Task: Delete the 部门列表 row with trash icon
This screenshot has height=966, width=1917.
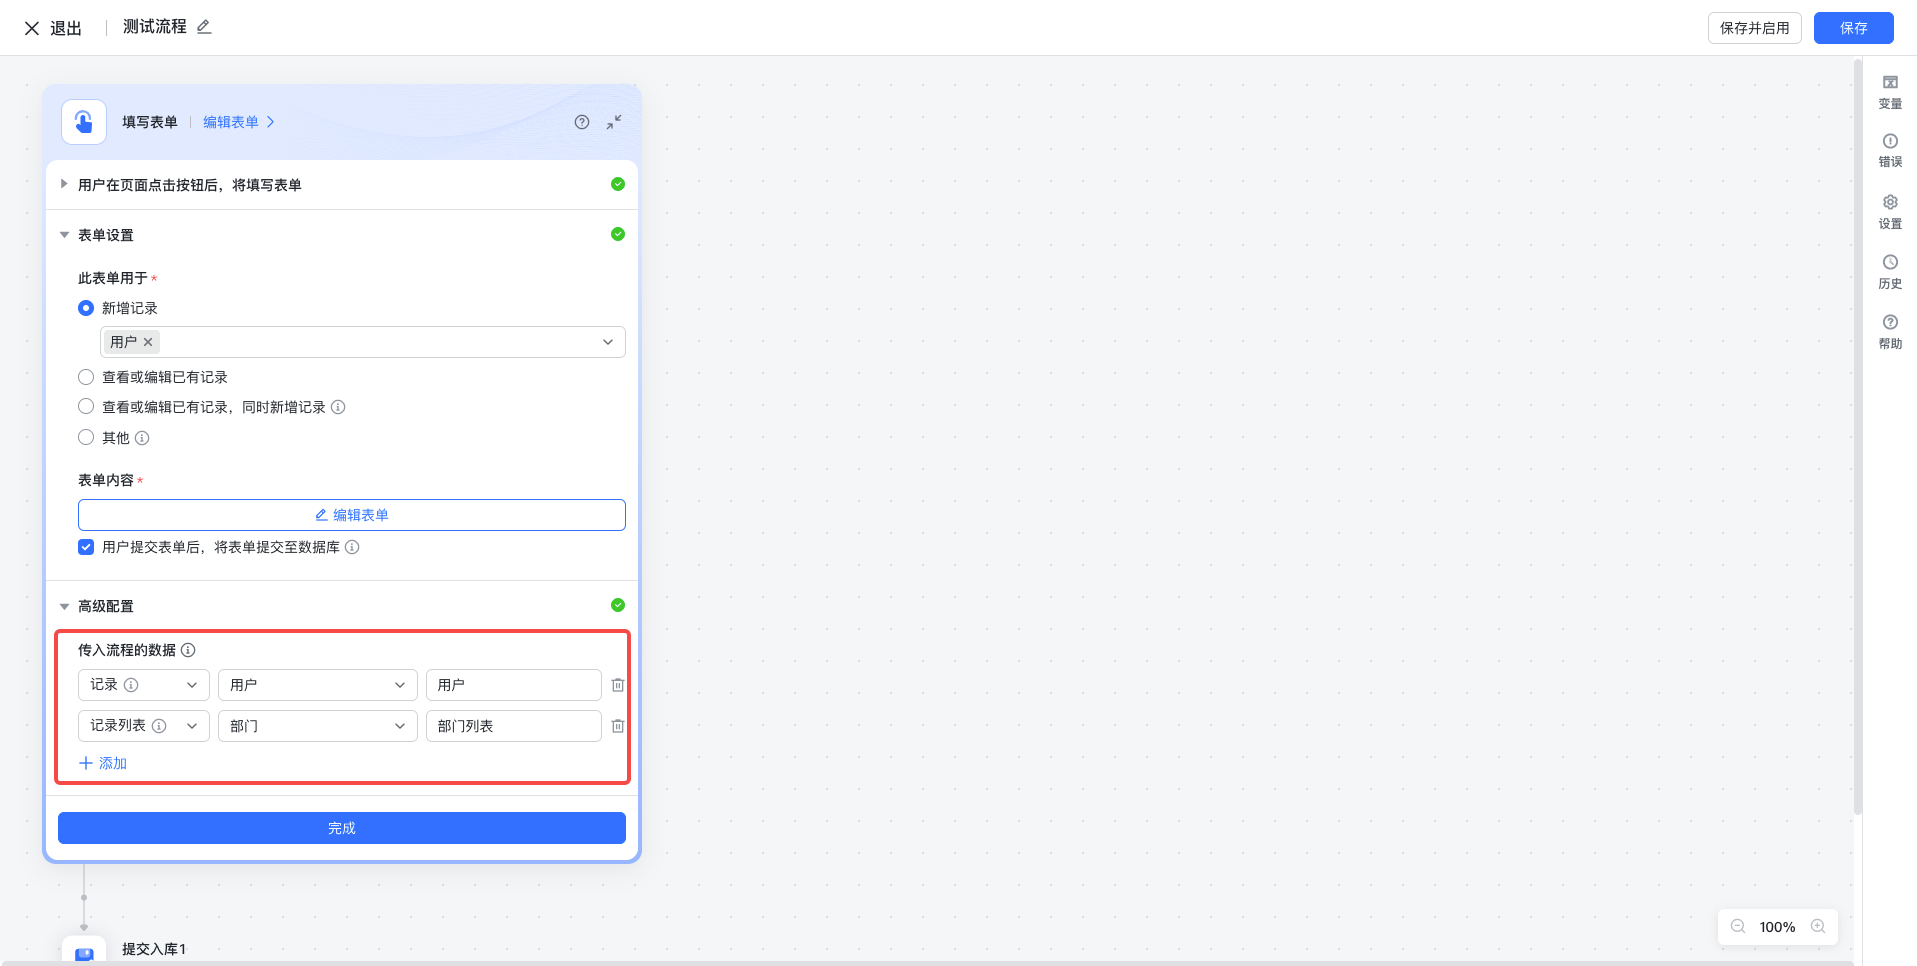Action: point(618,726)
